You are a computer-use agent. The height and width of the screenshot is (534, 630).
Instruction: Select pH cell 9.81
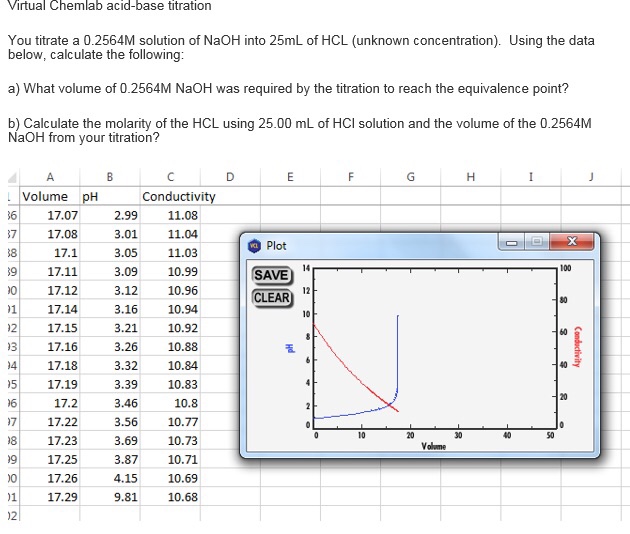[x=110, y=497]
